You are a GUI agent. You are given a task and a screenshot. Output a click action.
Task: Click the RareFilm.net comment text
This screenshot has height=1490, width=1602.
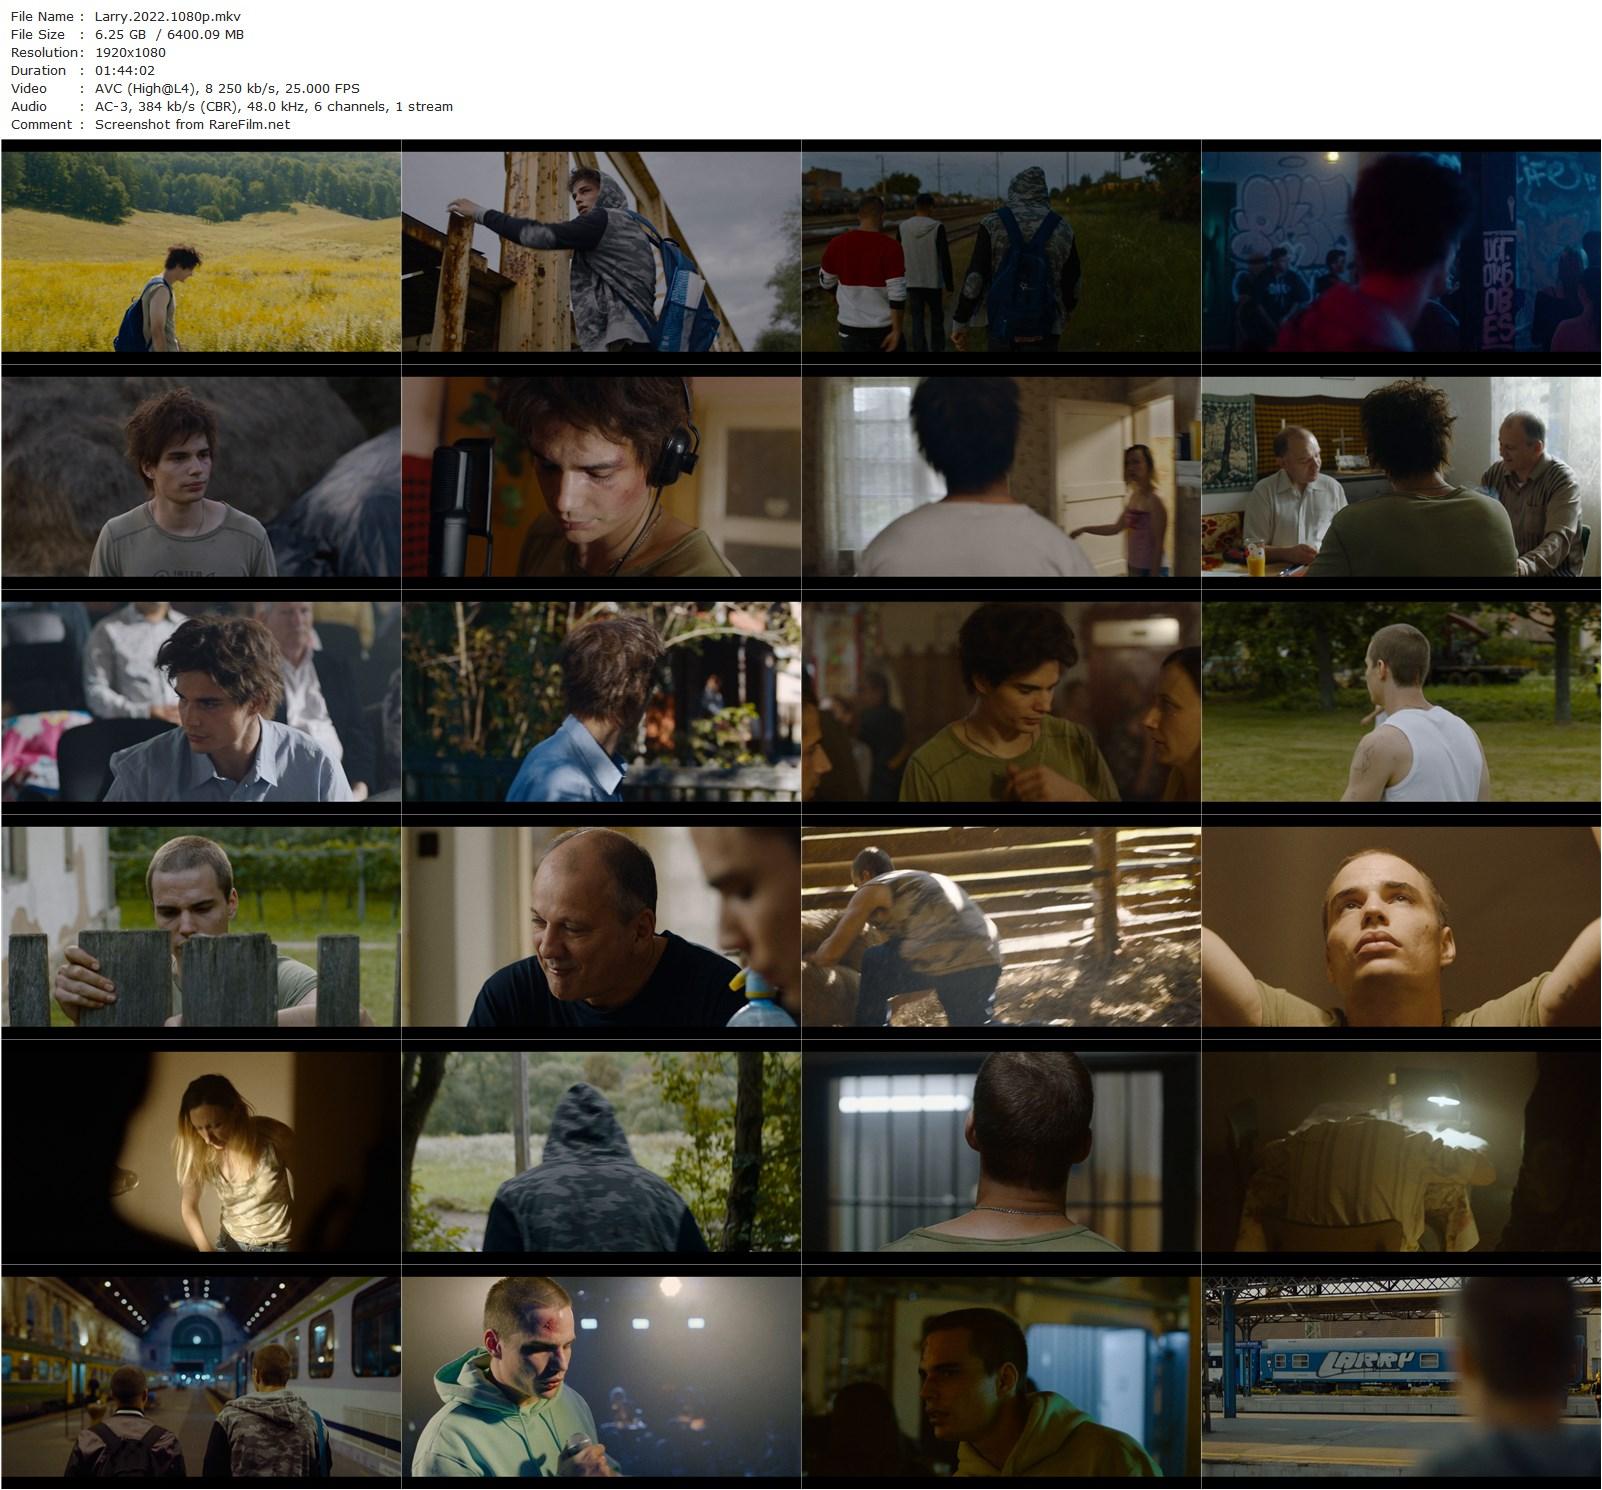(x=192, y=124)
